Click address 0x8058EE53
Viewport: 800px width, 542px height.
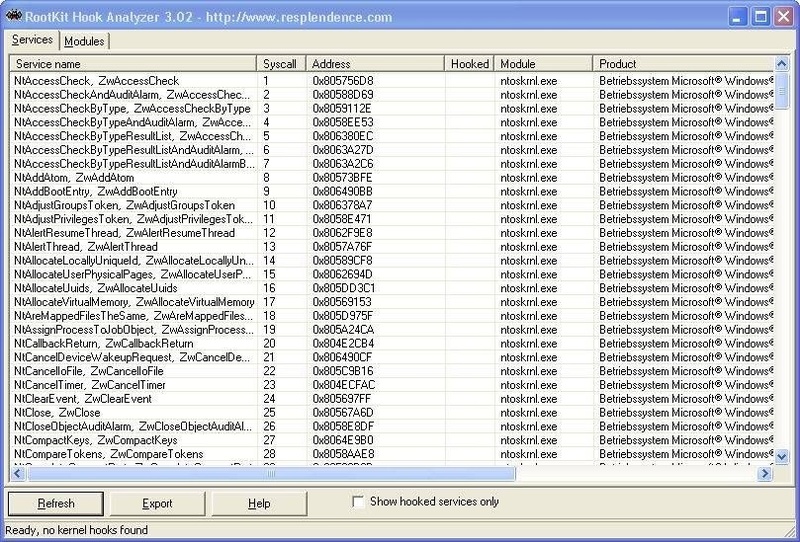point(343,122)
